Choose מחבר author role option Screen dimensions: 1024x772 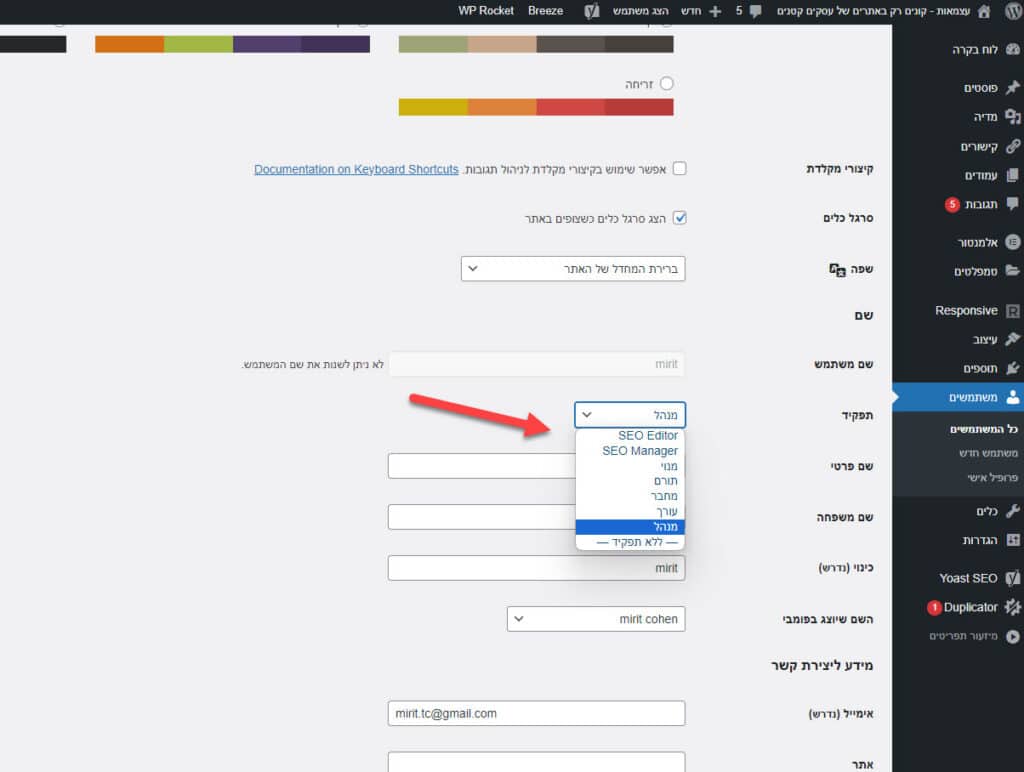point(630,496)
